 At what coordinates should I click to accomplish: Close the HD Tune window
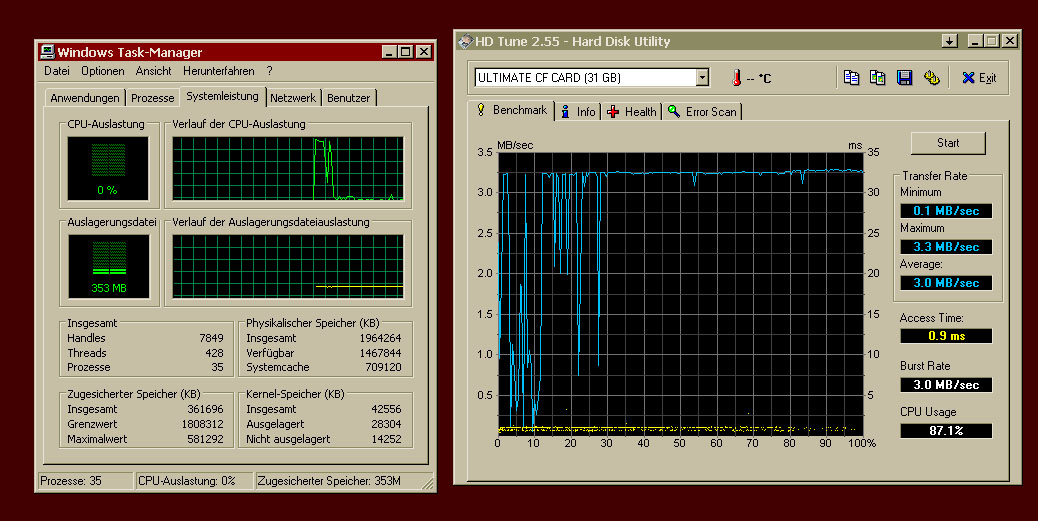click(1010, 41)
